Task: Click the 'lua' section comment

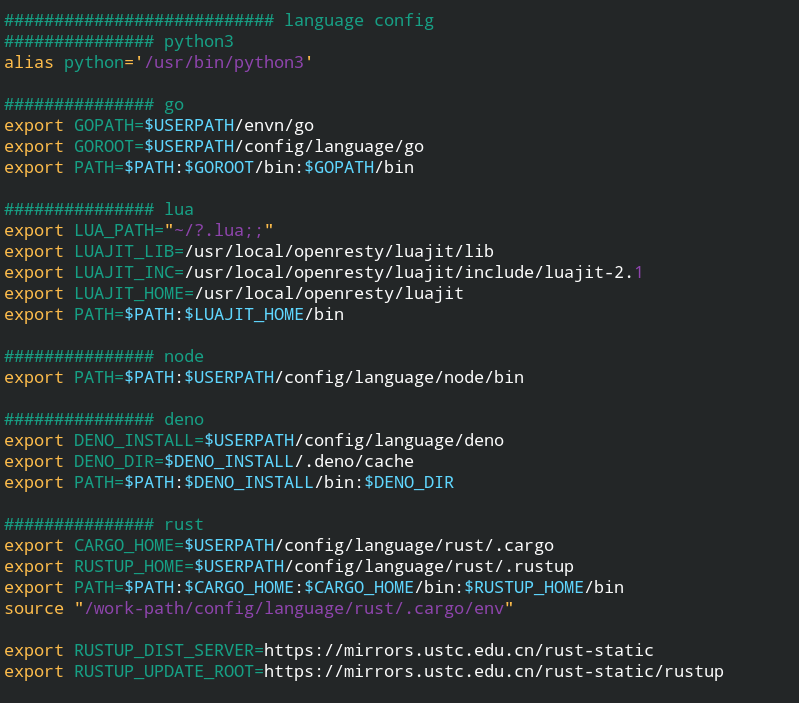Action: pos(99,210)
